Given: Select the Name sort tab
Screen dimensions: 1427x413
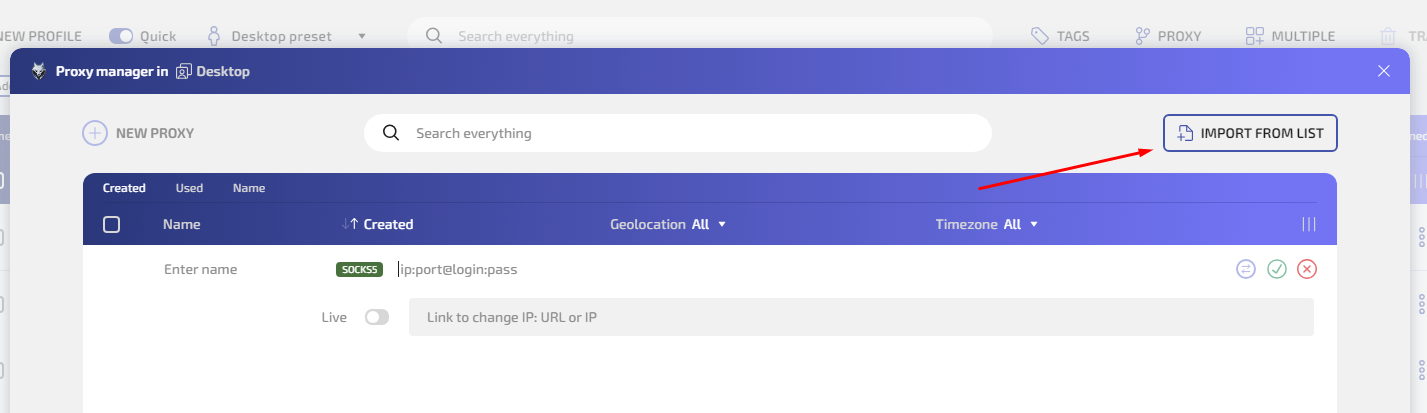Looking at the screenshot, I should [x=249, y=188].
